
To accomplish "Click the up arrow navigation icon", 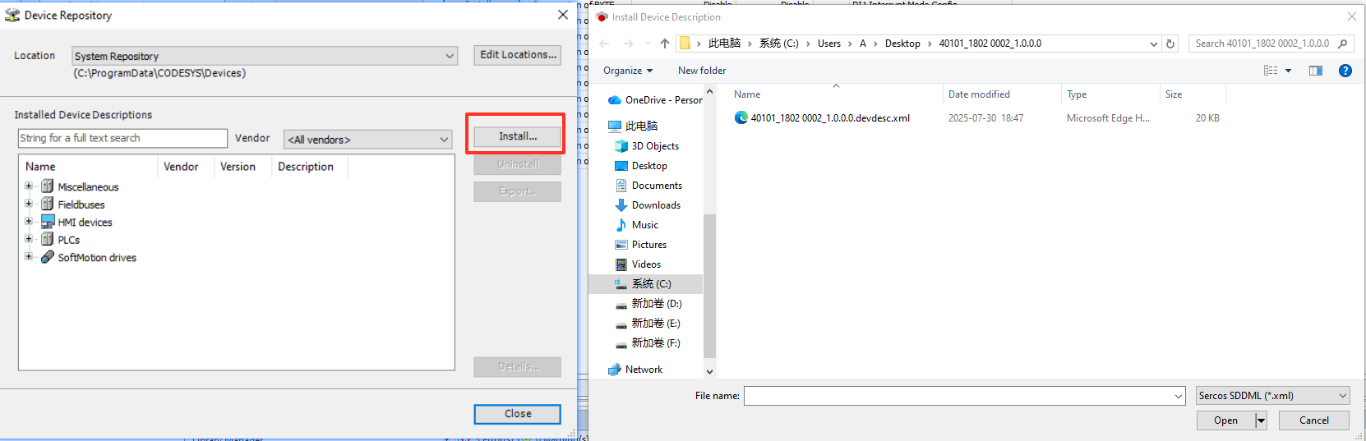I will point(664,44).
